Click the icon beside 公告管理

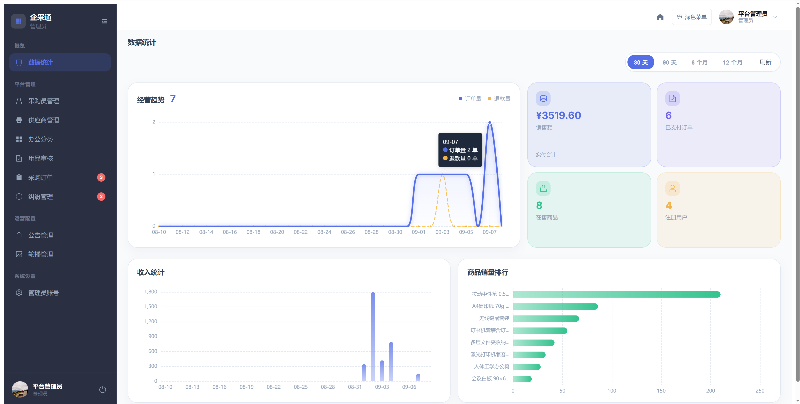(19, 235)
